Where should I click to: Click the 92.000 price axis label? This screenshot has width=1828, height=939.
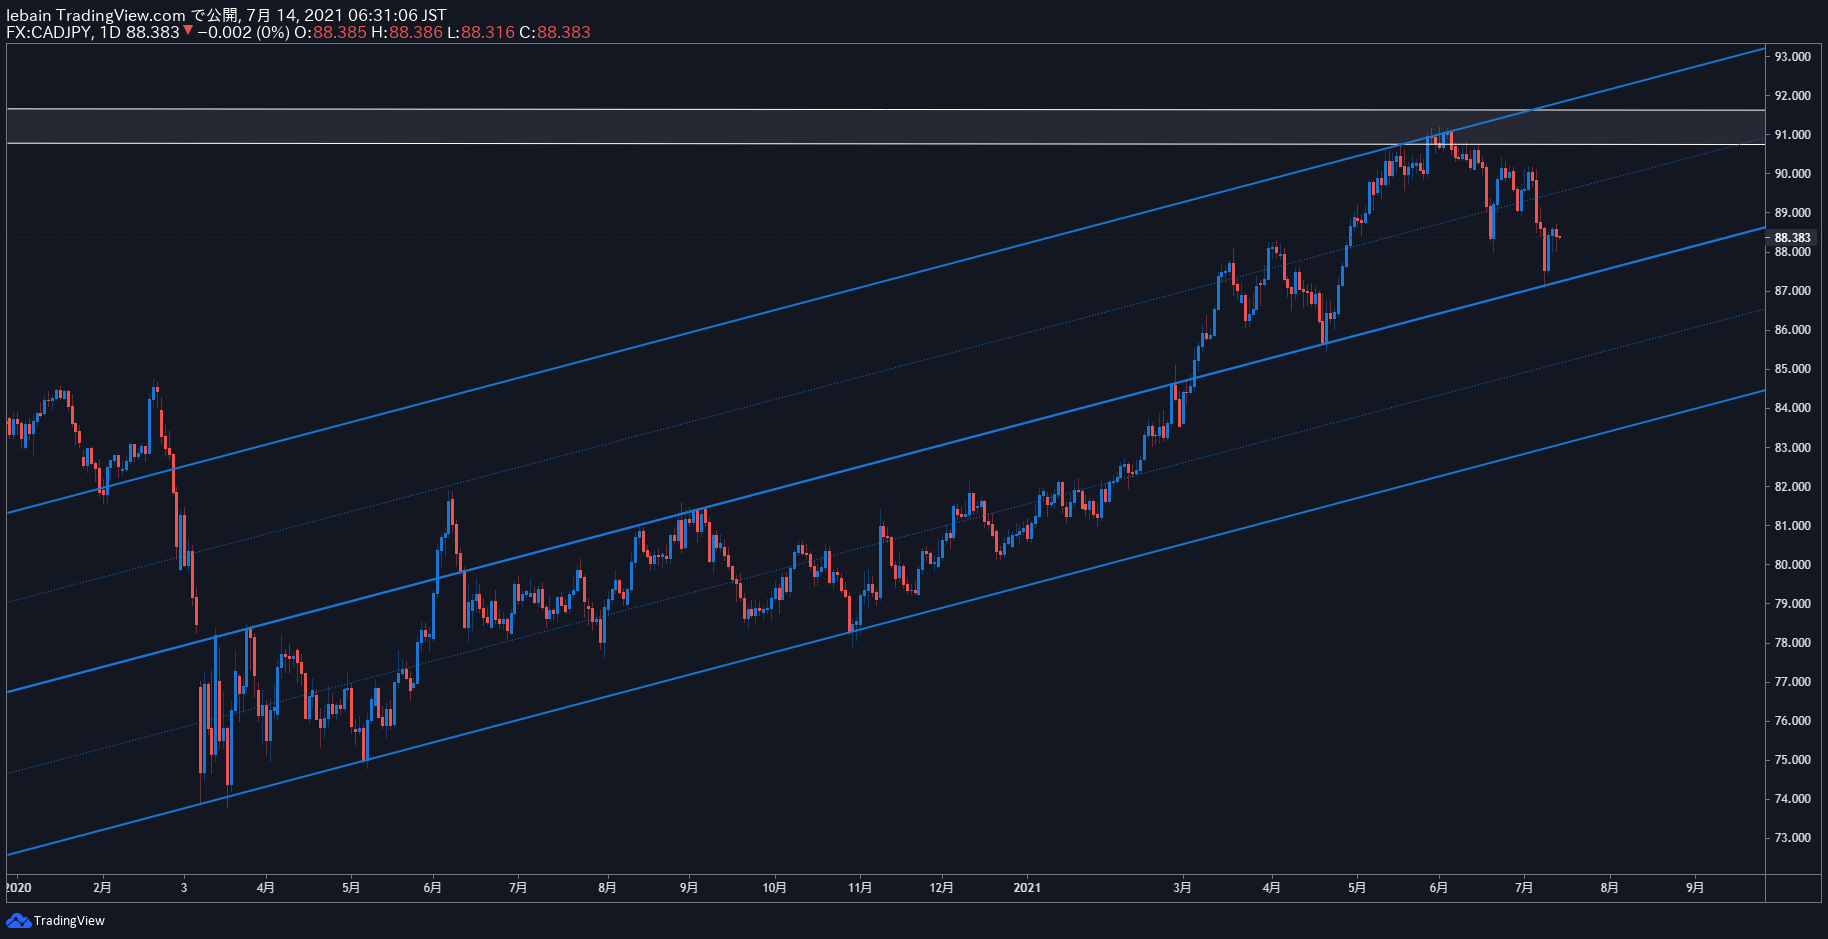pos(1792,96)
